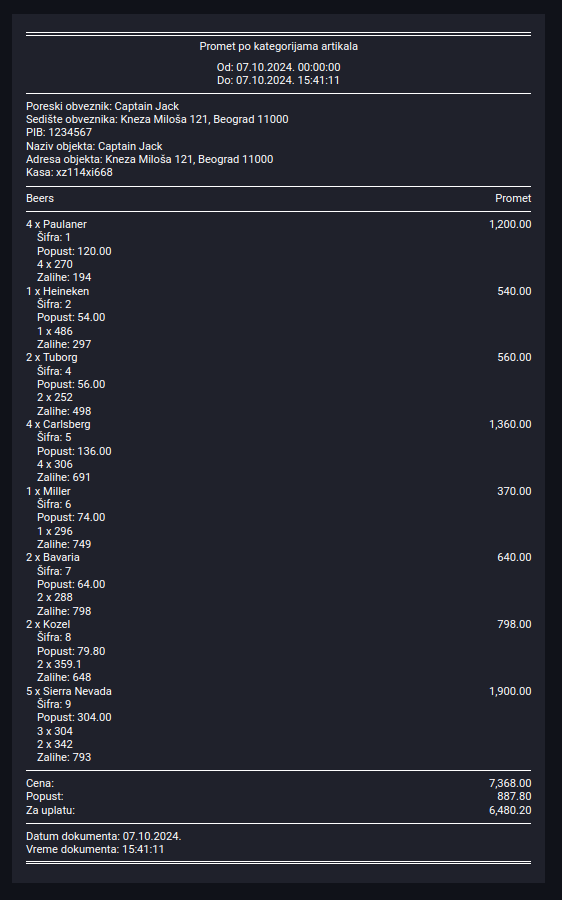Click the report title Promet po kategorijama artikala
Viewport: 562px width, 900px height.
point(278,46)
